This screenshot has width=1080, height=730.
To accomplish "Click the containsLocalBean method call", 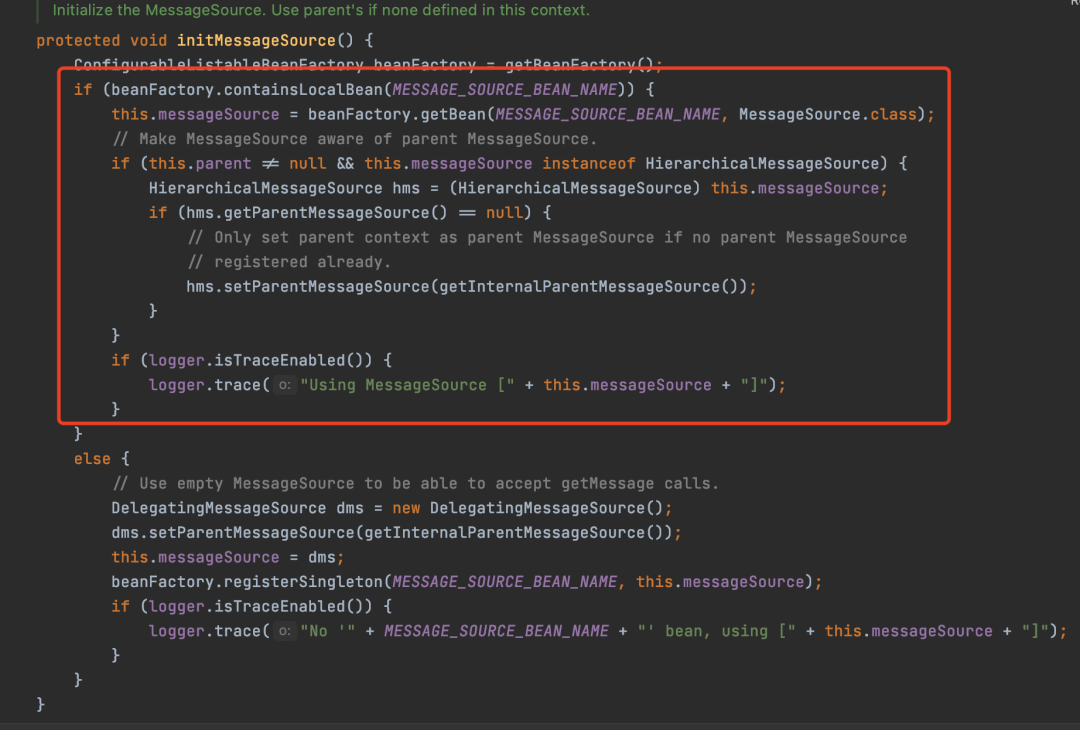I will [x=303, y=90].
